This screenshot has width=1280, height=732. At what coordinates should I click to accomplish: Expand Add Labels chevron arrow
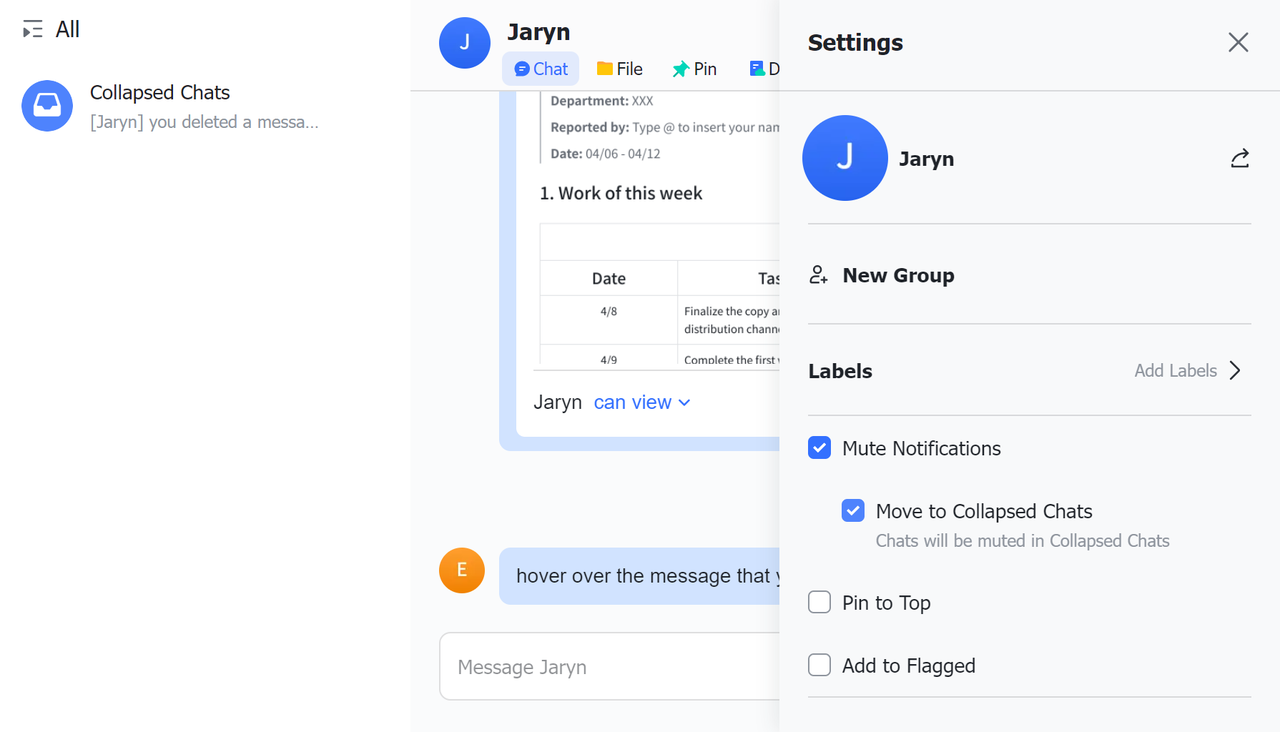(1235, 371)
